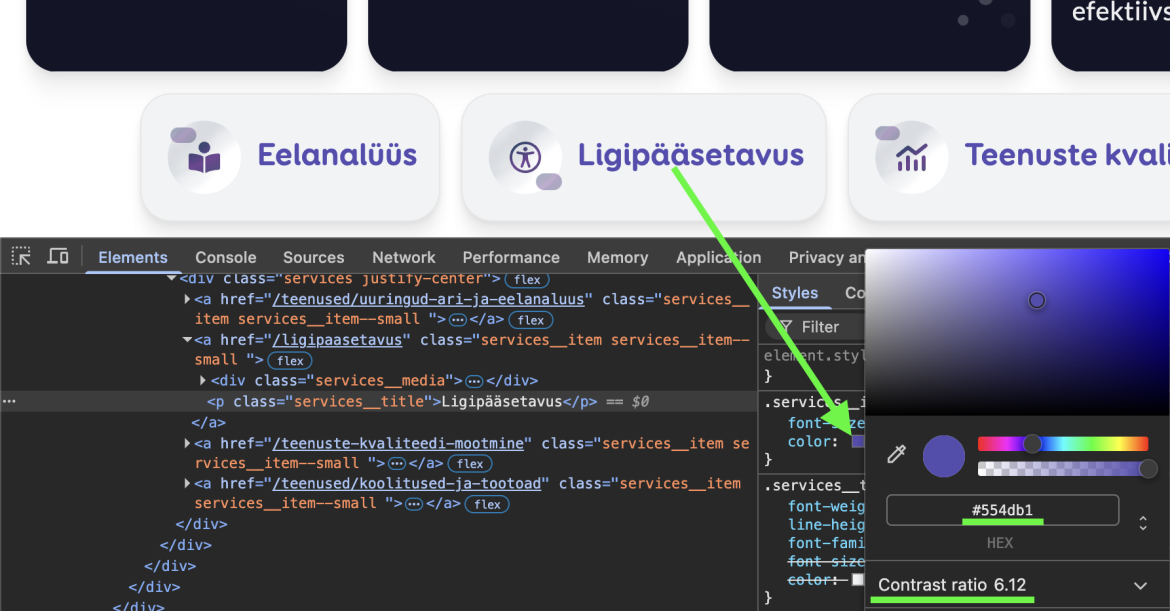Expand the Contrast ratio details chevron

click(x=1140, y=586)
